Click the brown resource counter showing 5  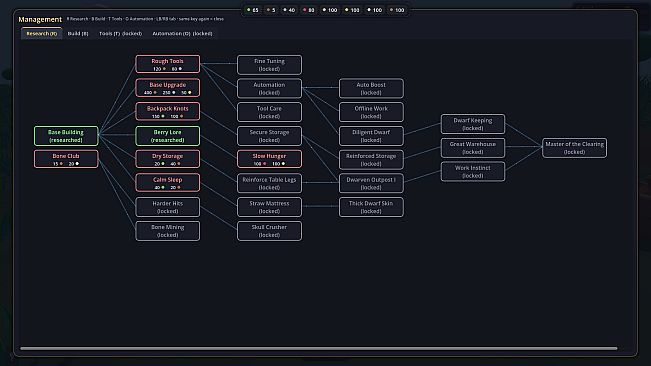tap(271, 10)
